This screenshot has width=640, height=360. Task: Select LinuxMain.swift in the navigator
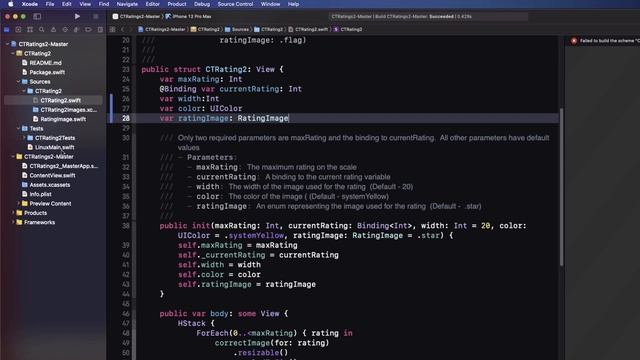54,147
